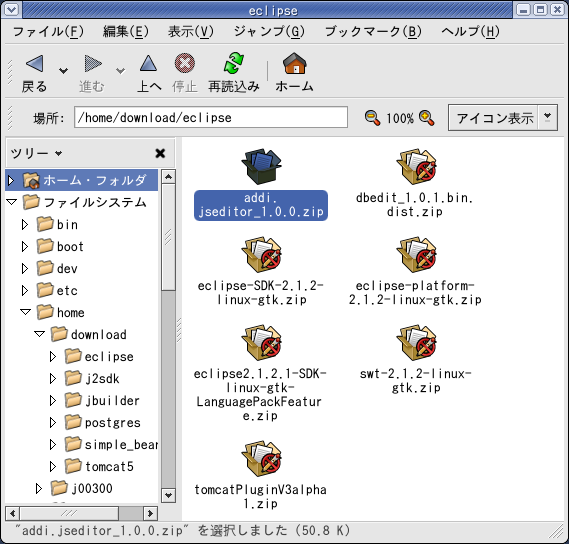Image resolution: width=569 pixels, height=544 pixels.
Task: Click tree scrollbar down arrow
Action: [168, 495]
